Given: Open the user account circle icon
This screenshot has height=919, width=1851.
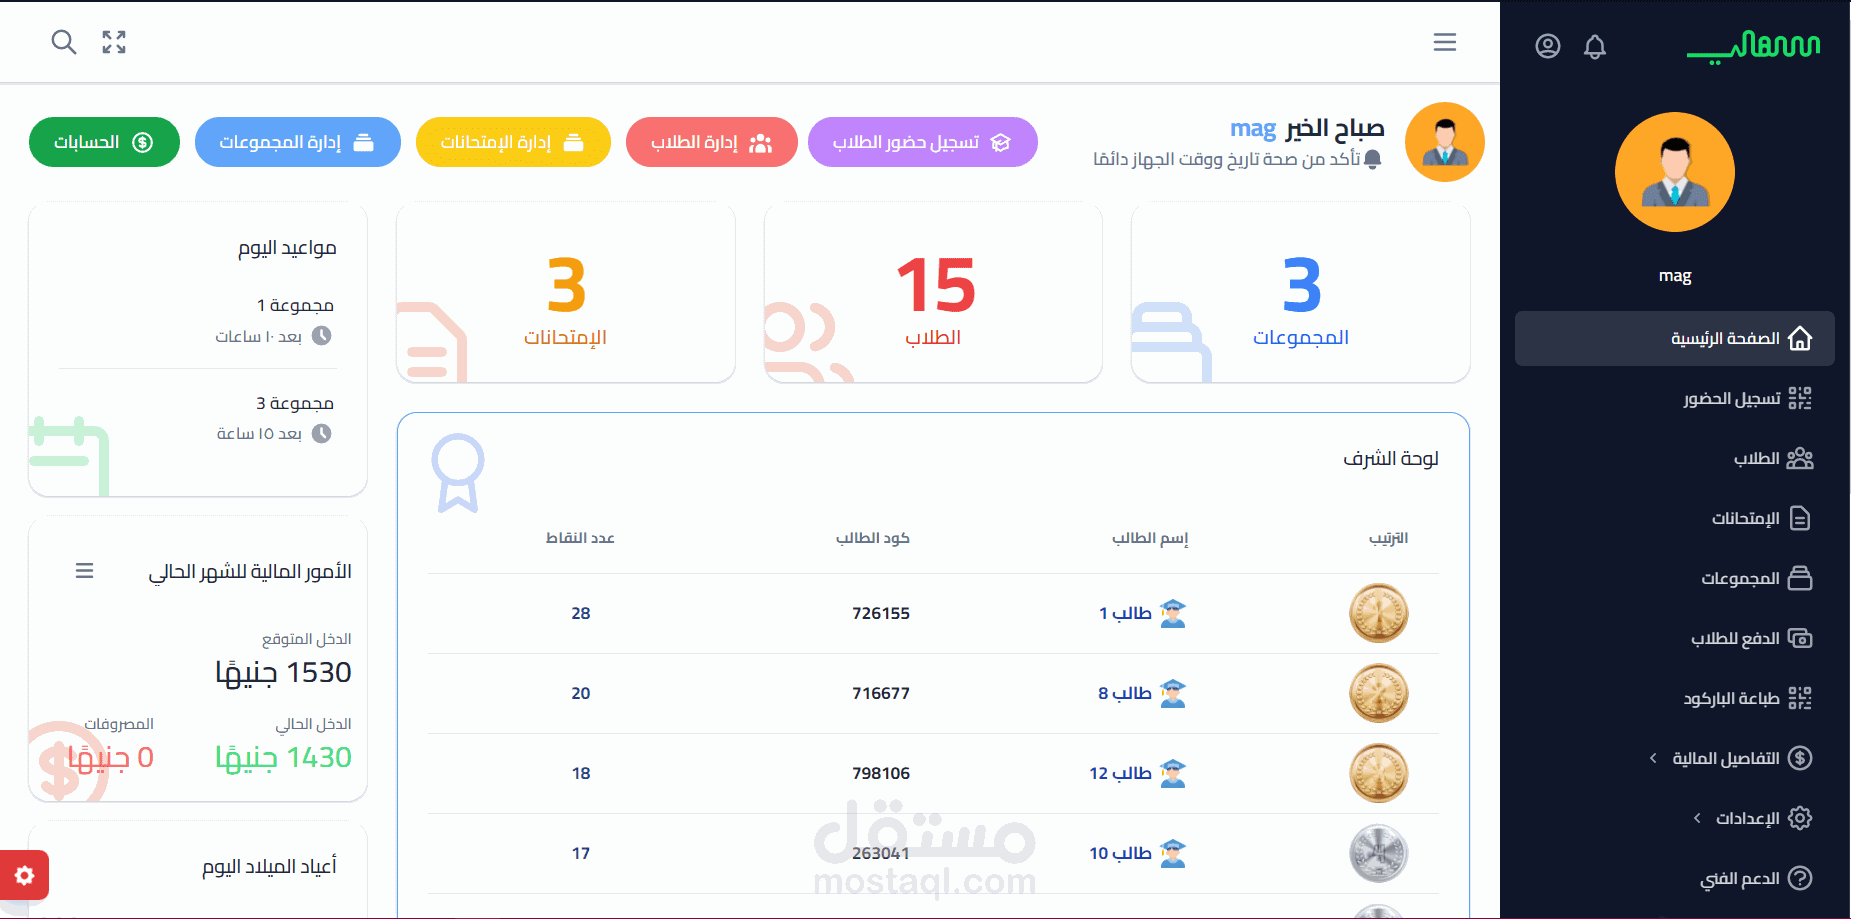Looking at the screenshot, I should click(x=1548, y=46).
